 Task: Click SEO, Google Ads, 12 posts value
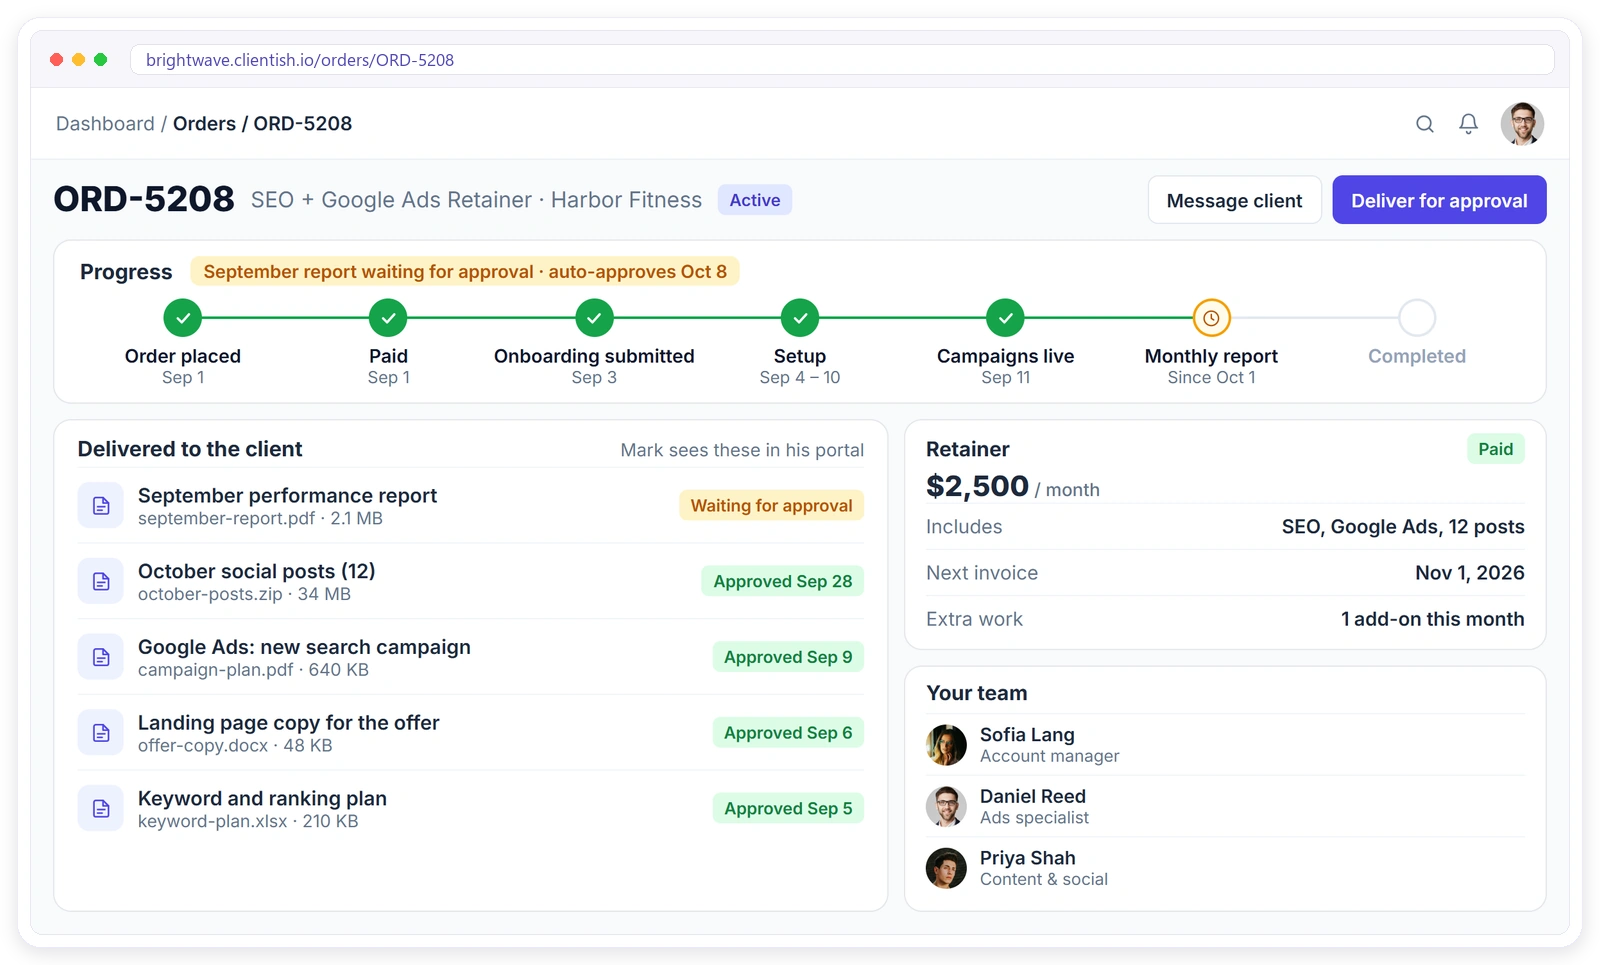pyautogui.click(x=1403, y=527)
